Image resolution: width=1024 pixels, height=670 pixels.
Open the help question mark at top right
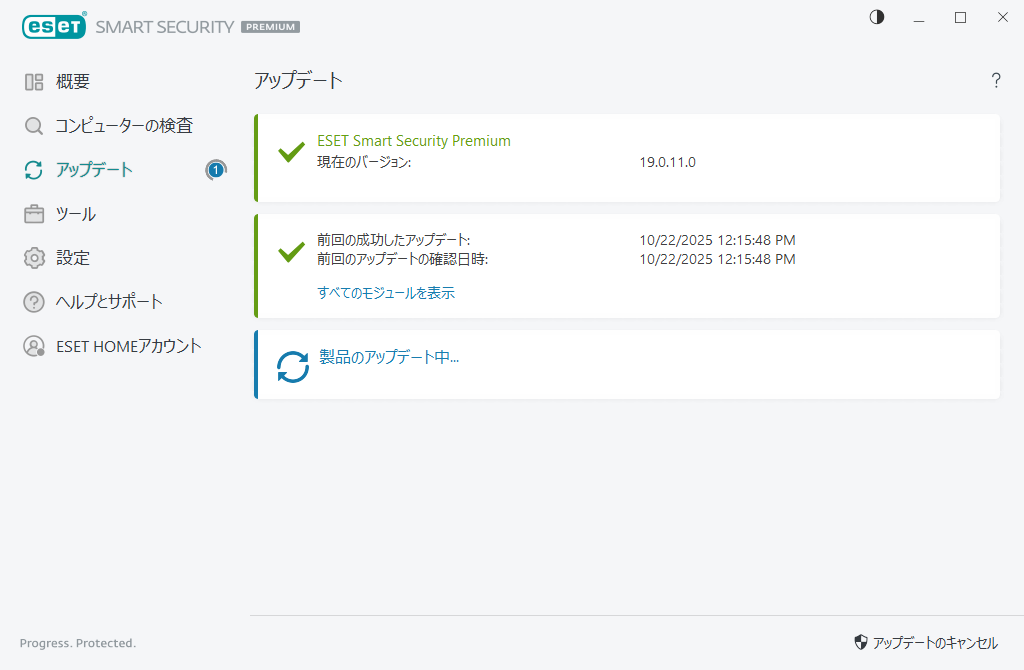996,81
